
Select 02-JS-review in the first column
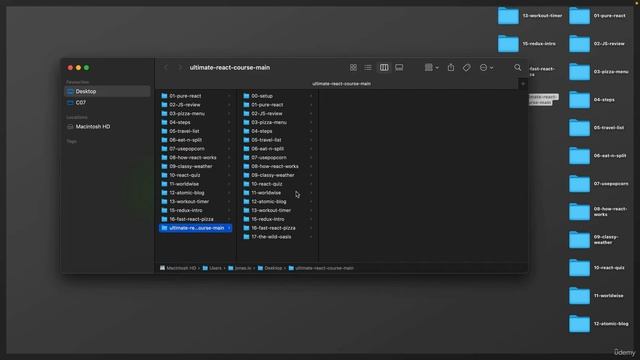tap(196, 105)
